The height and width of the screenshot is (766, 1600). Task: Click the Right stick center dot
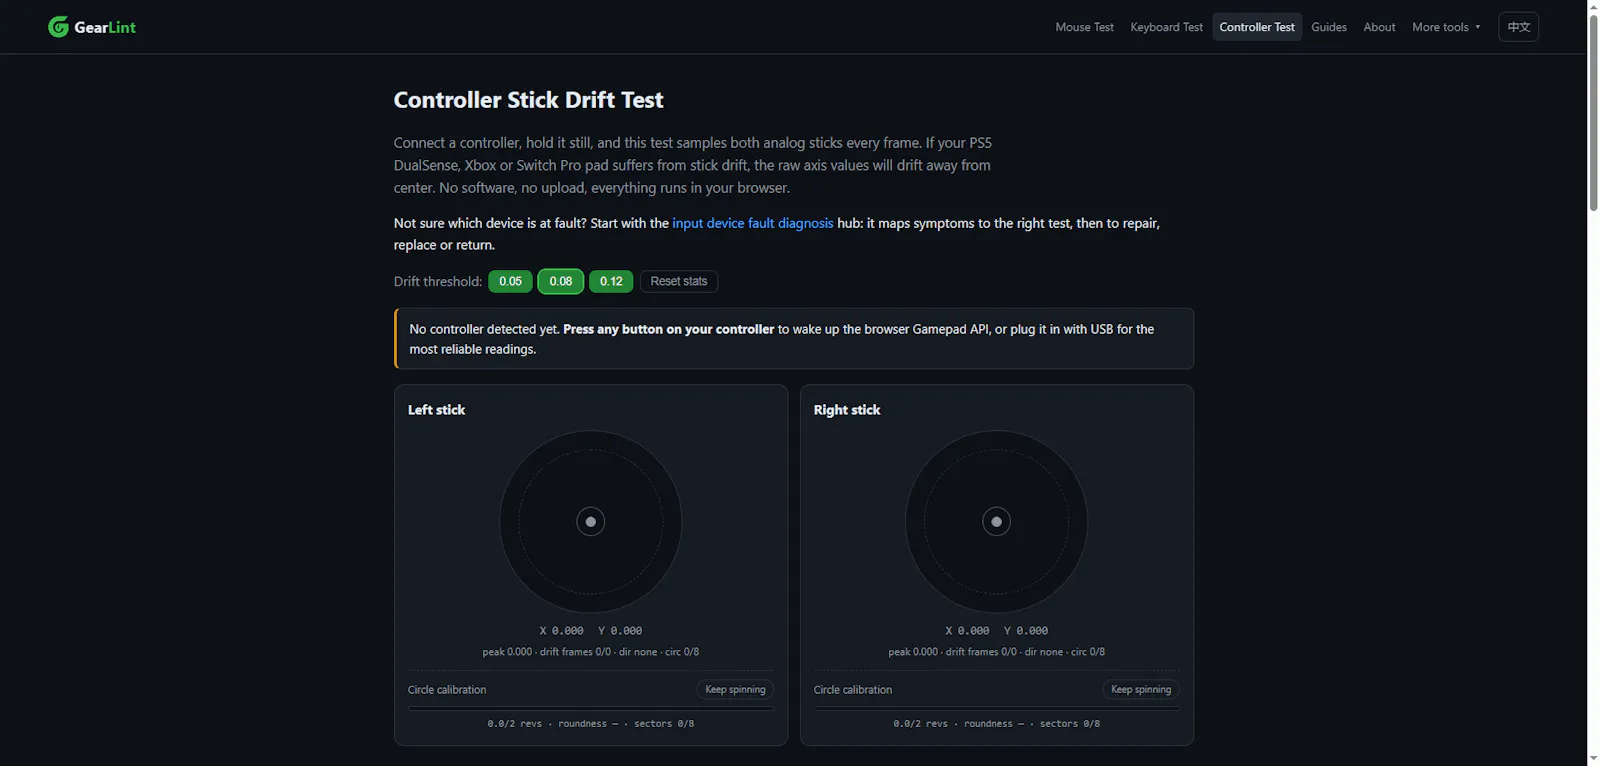996,522
